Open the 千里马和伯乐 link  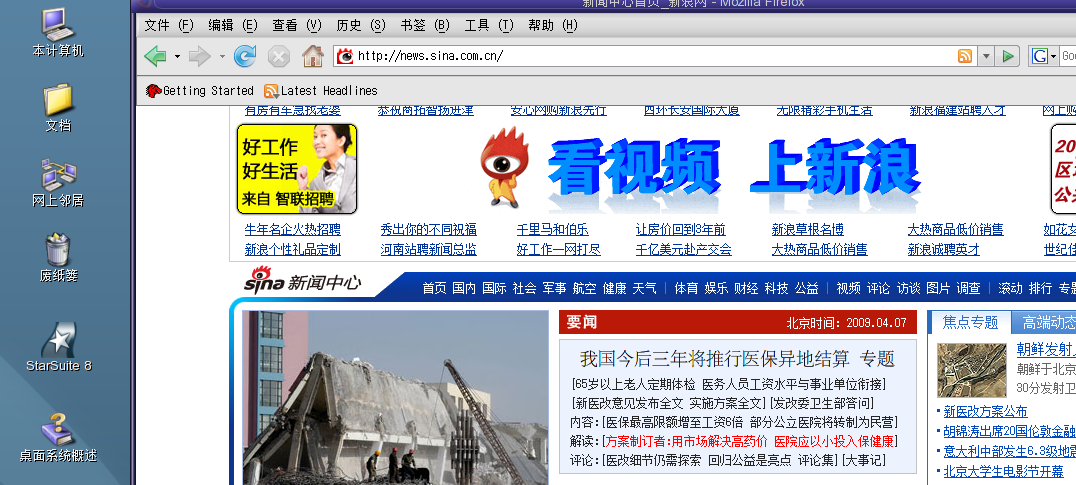point(552,229)
